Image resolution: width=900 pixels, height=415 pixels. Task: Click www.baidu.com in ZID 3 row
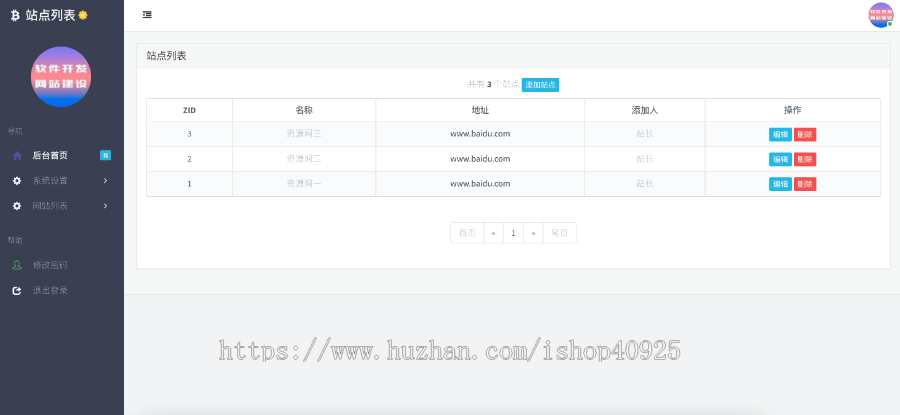480,134
